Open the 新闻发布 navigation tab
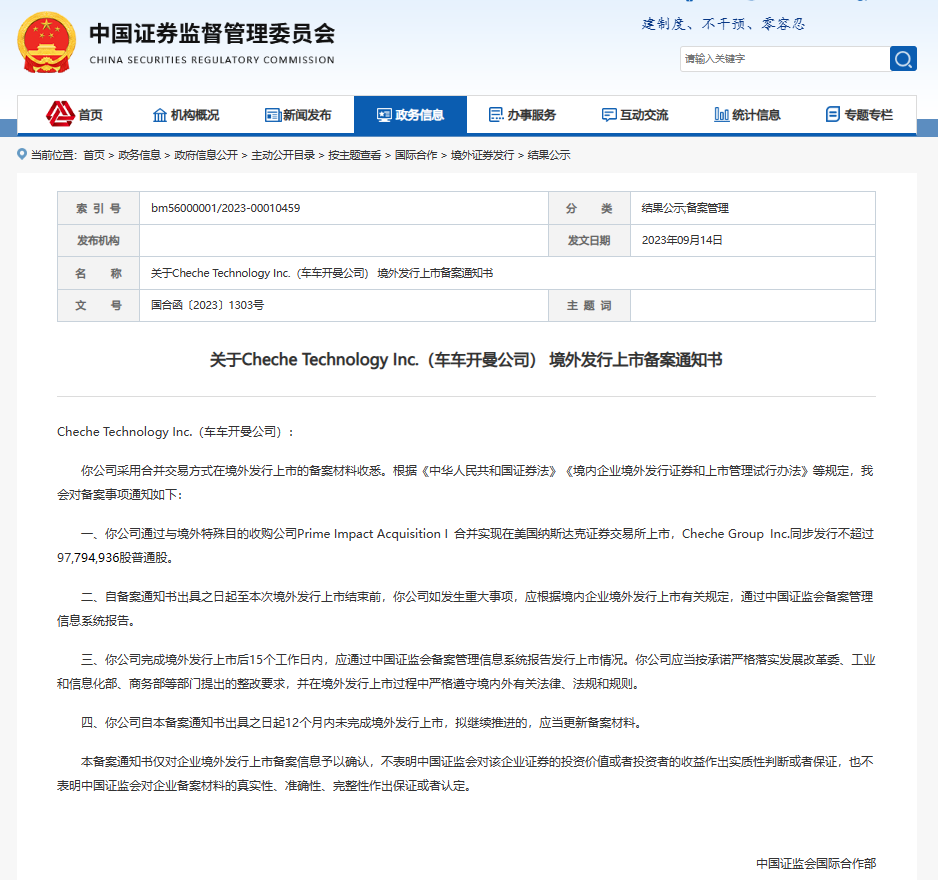This screenshot has width=938, height=880. pos(298,115)
